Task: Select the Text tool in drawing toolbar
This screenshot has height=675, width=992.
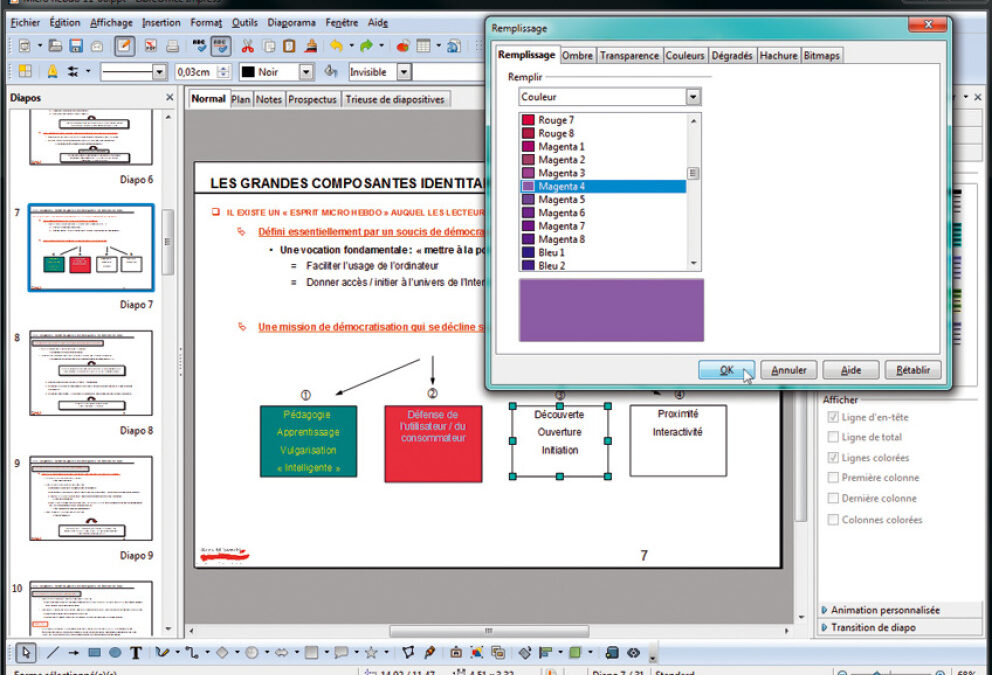Action: [136, 653]
